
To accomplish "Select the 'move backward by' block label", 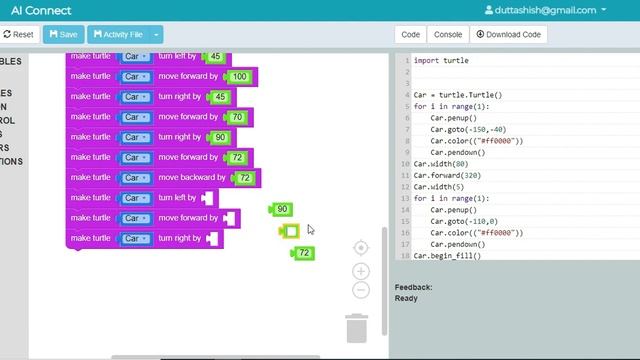I will (x=191, y=178).
